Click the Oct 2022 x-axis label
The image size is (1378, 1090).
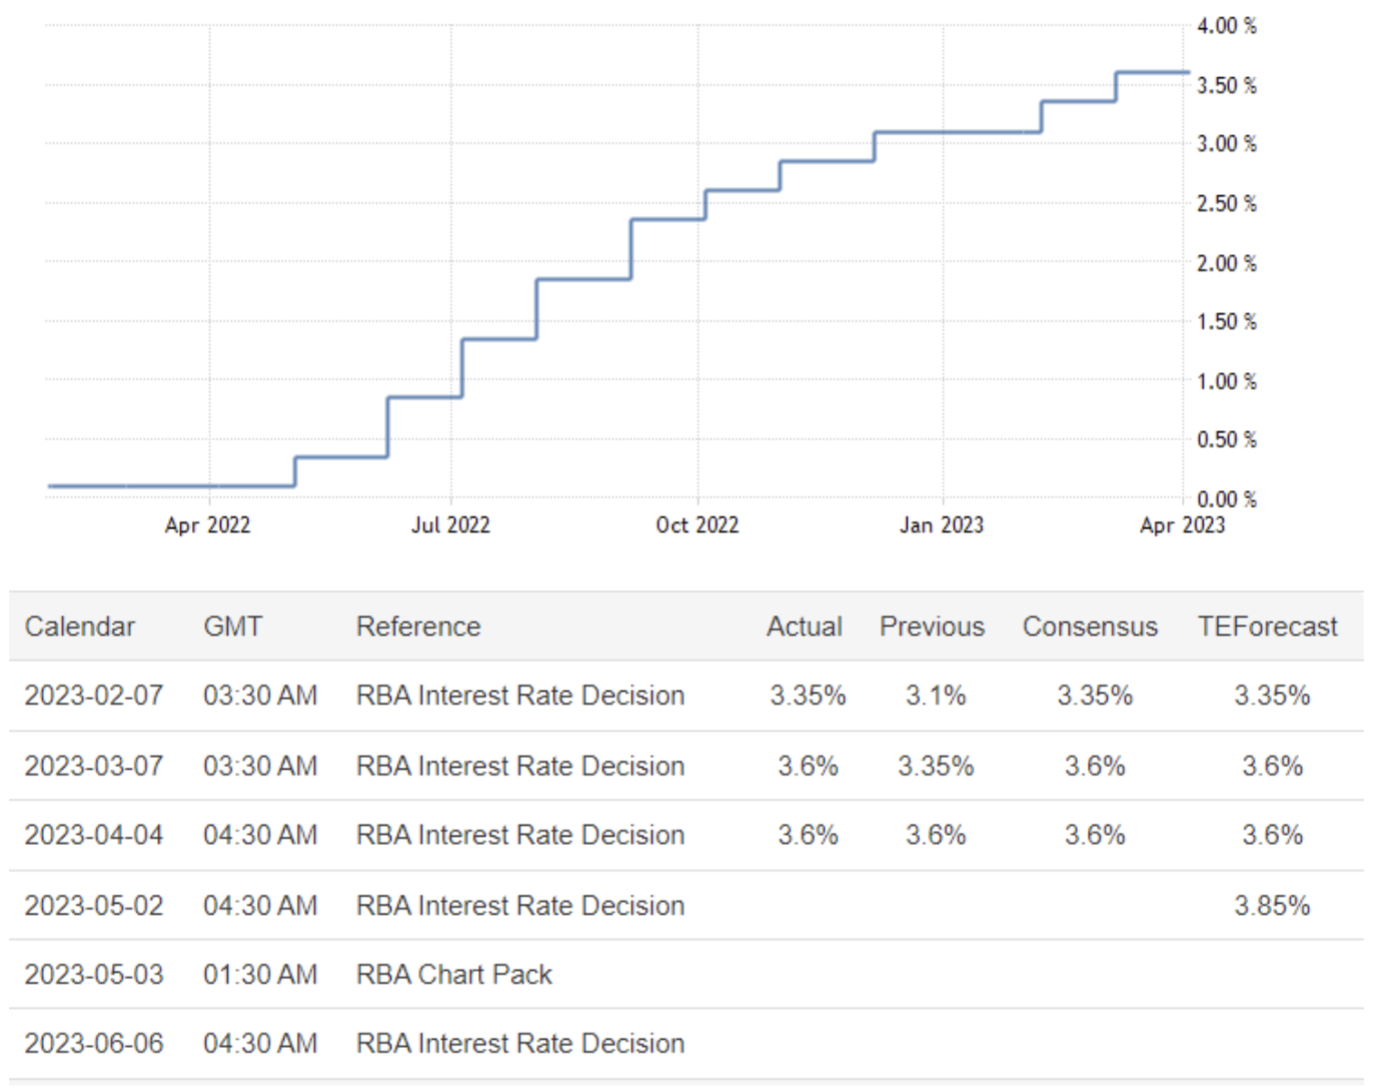tap(697, 525)
